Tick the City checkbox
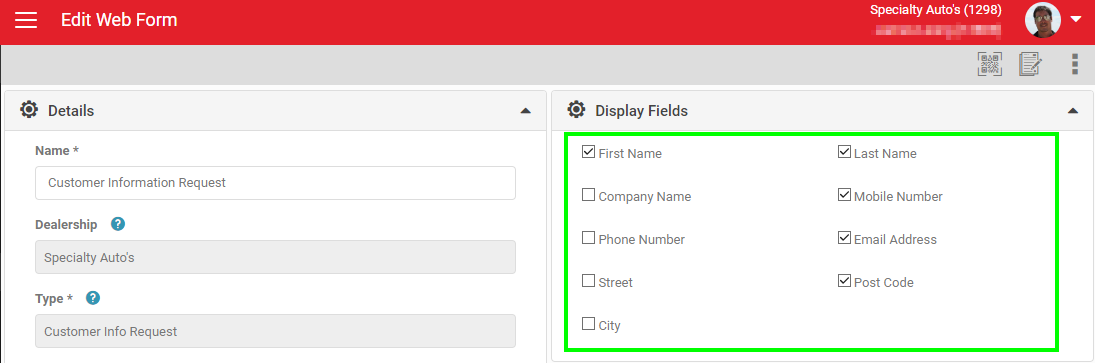1095x363 pixels. pos(588,324)
